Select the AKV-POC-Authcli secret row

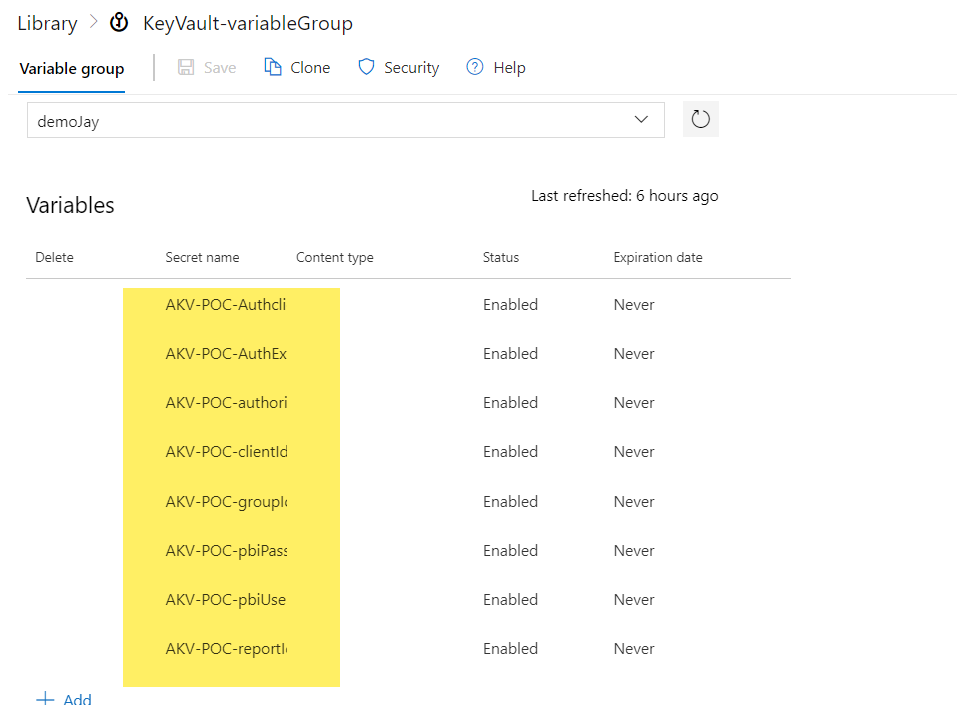(x=408, y=305)
